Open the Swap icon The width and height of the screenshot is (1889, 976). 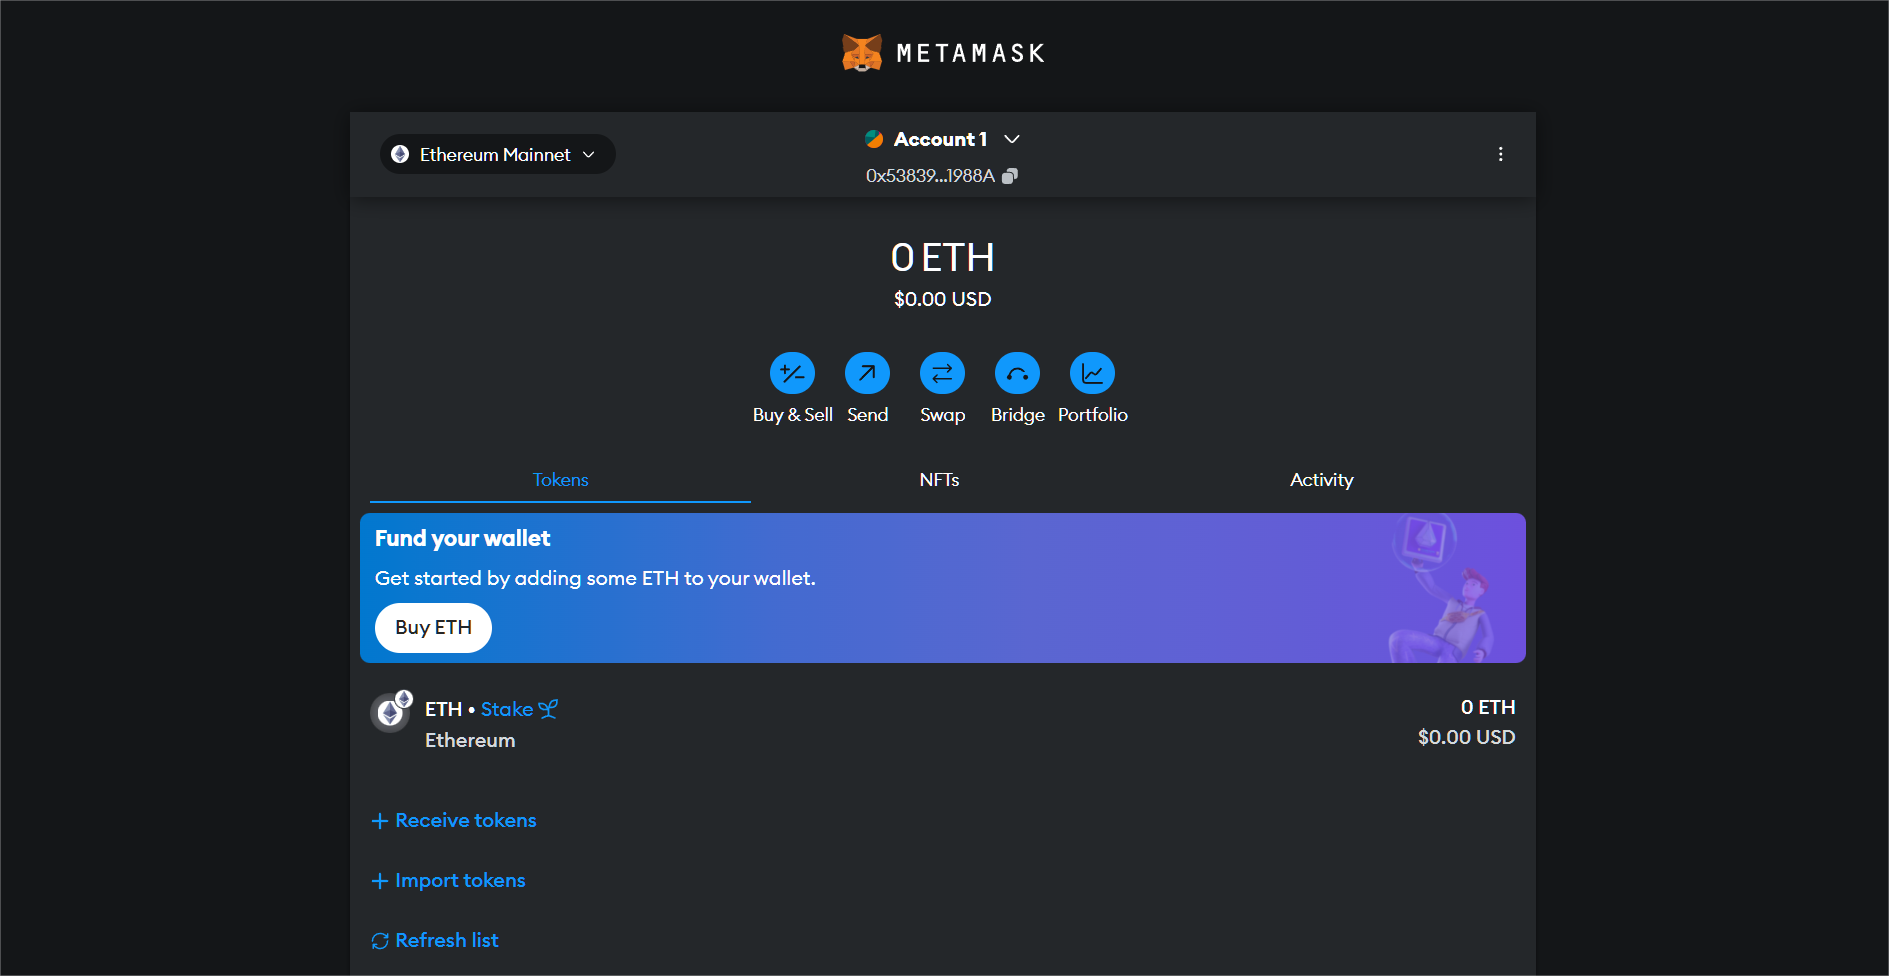942,373
